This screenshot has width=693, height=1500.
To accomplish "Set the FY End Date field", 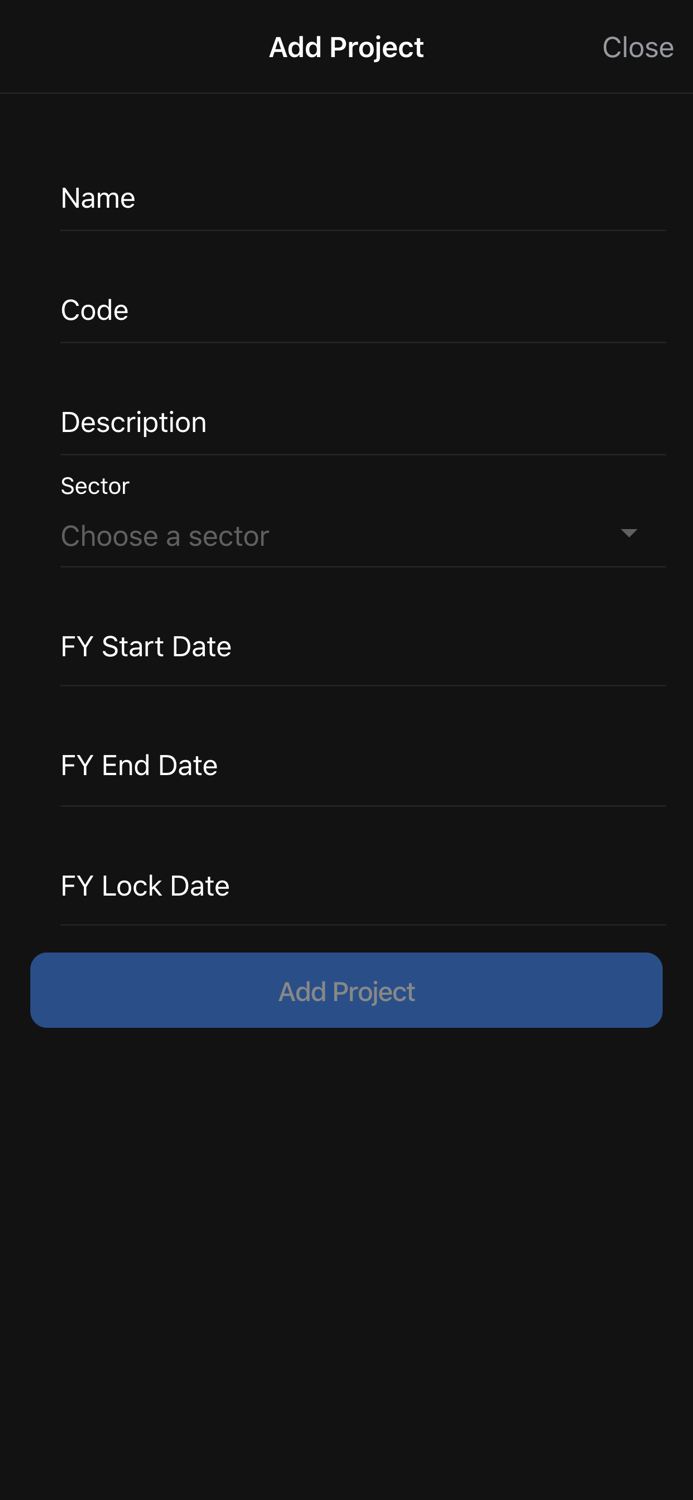I will coord(362,766).
